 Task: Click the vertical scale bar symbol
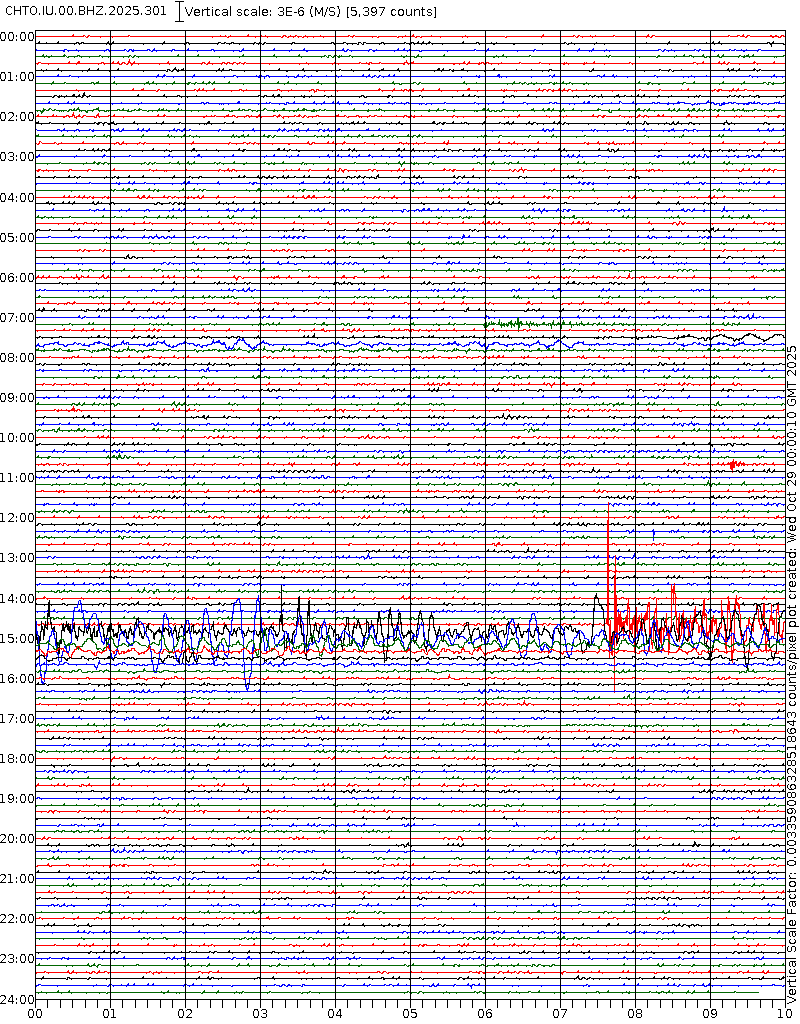click(x=179, y=11)
